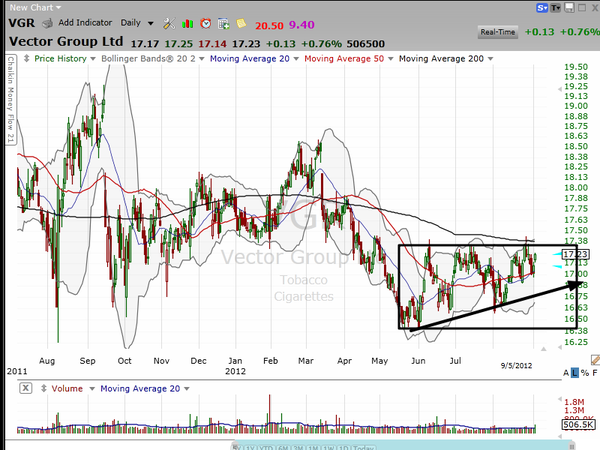
Task: Open the gray T dropdown icon
Action: coord(555,8)
